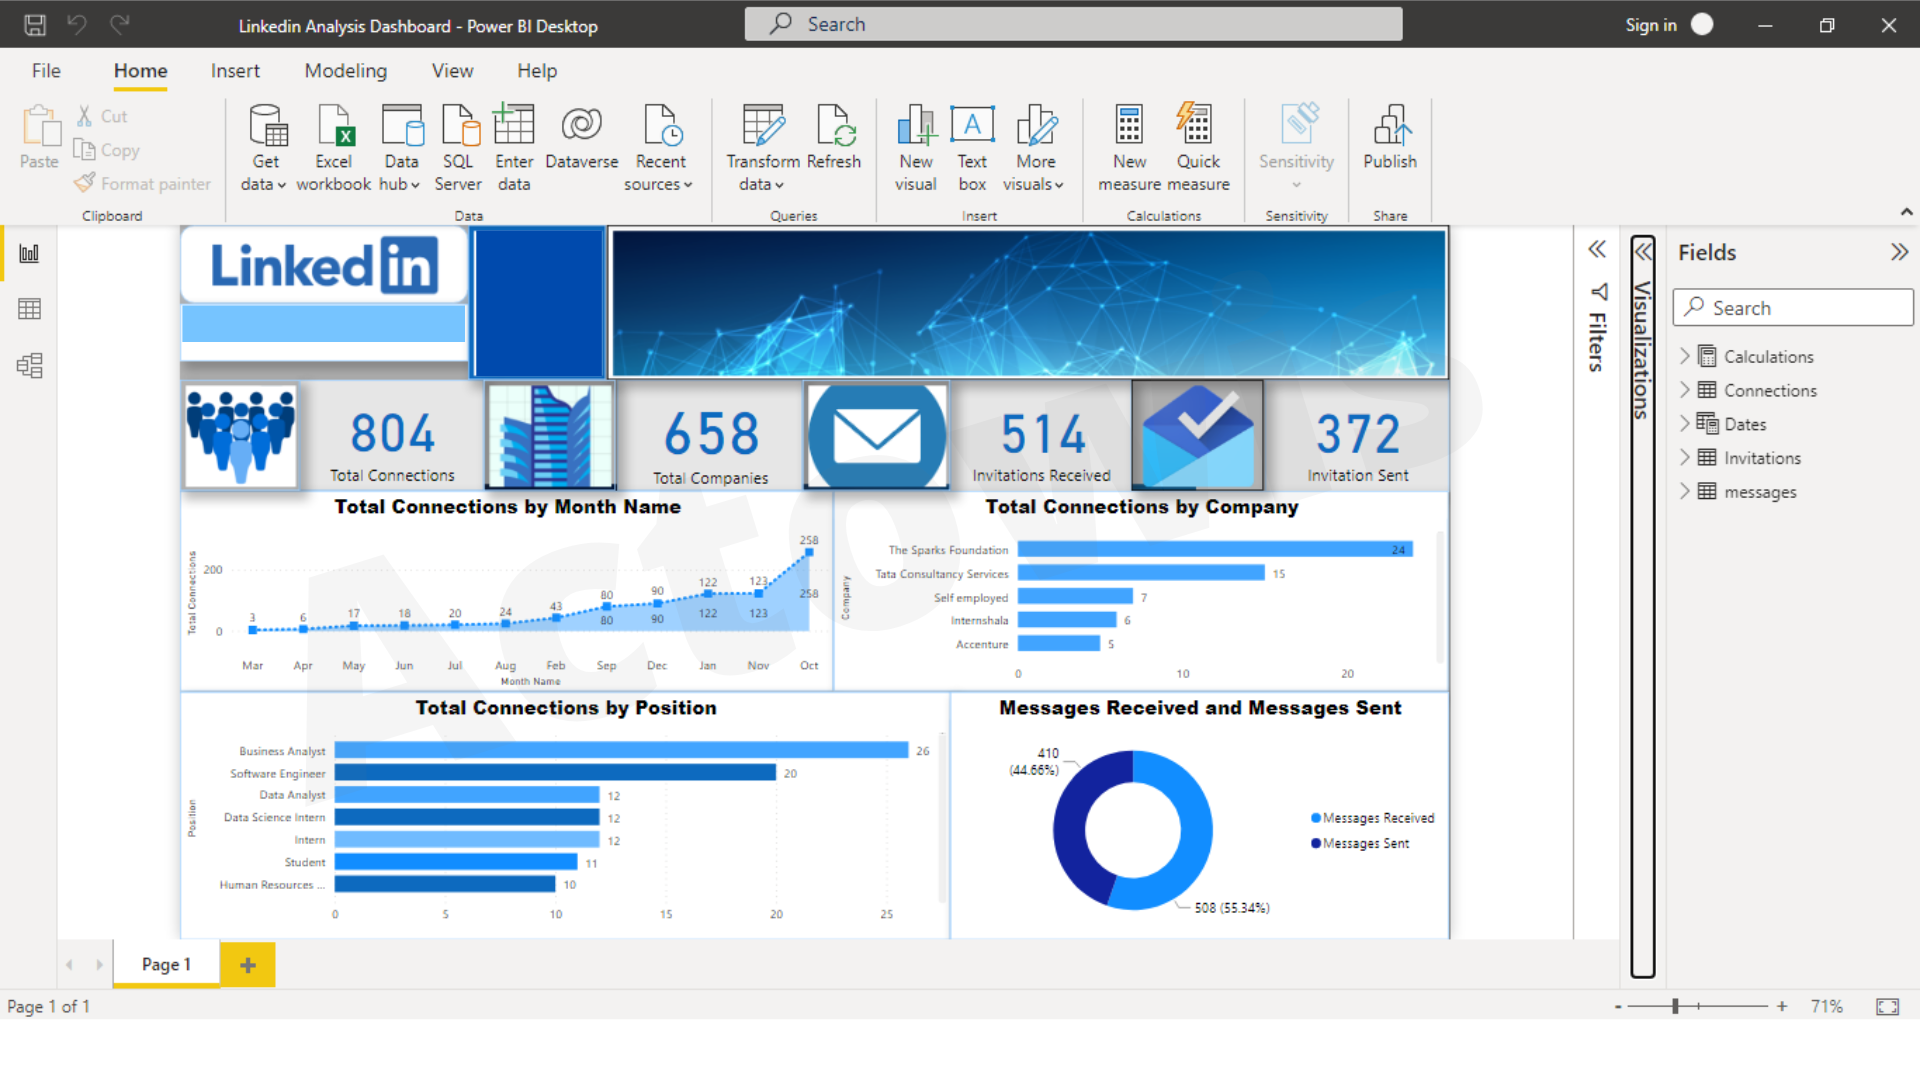Select the Home ribbon tab

tap(140, 71)
